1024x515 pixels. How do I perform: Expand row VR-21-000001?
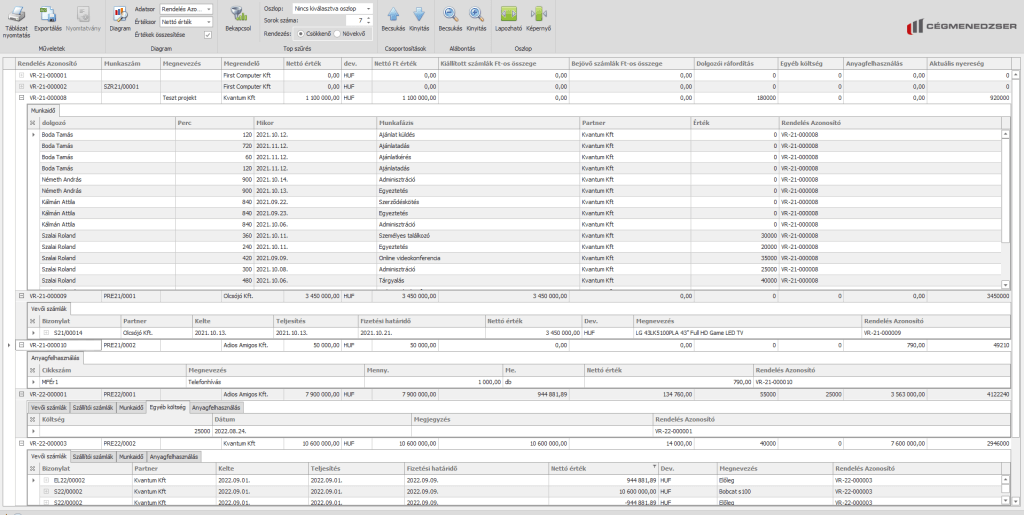pos(21,75)
